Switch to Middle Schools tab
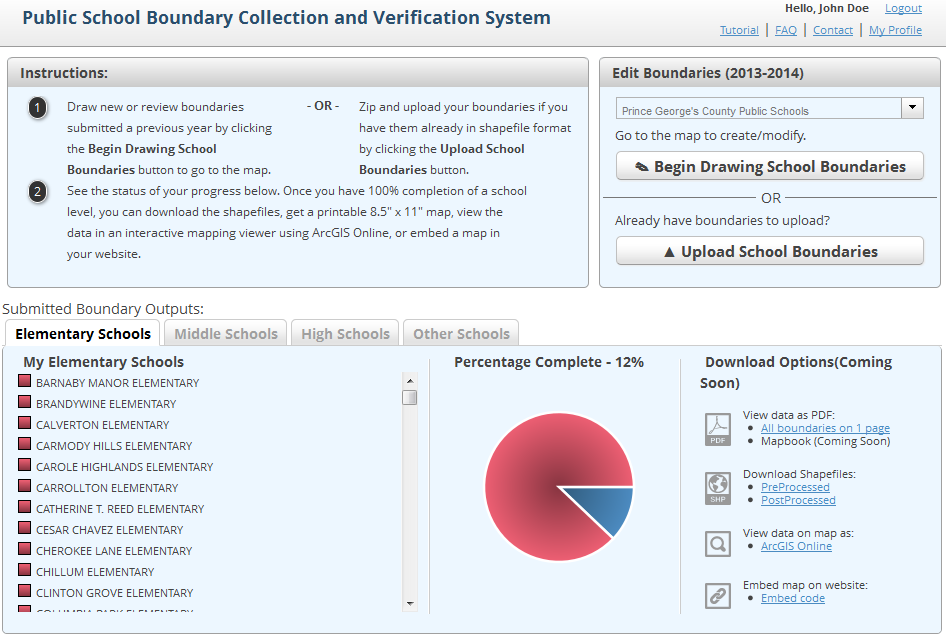Viewport: 946px width, 639px height. coord(226,334)
